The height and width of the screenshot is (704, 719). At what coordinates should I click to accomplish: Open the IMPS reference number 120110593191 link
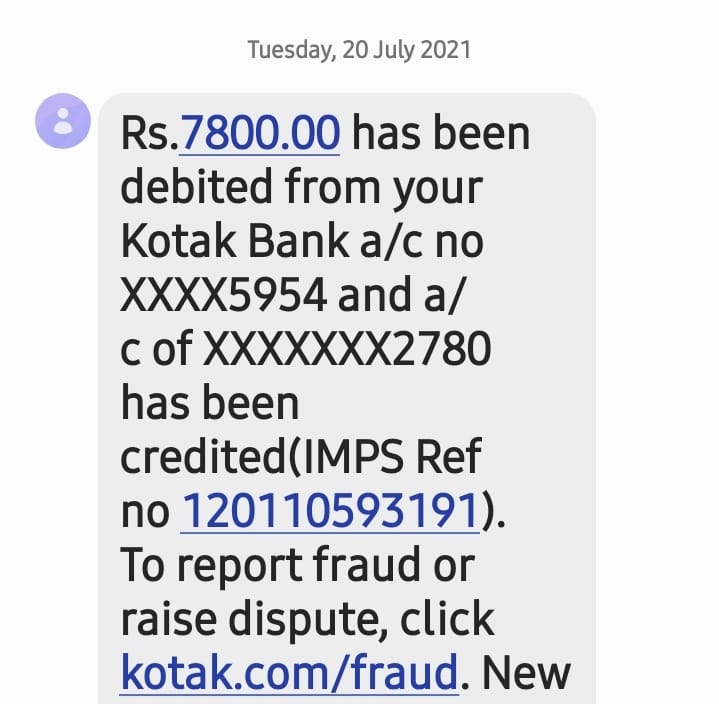[330, 510]
